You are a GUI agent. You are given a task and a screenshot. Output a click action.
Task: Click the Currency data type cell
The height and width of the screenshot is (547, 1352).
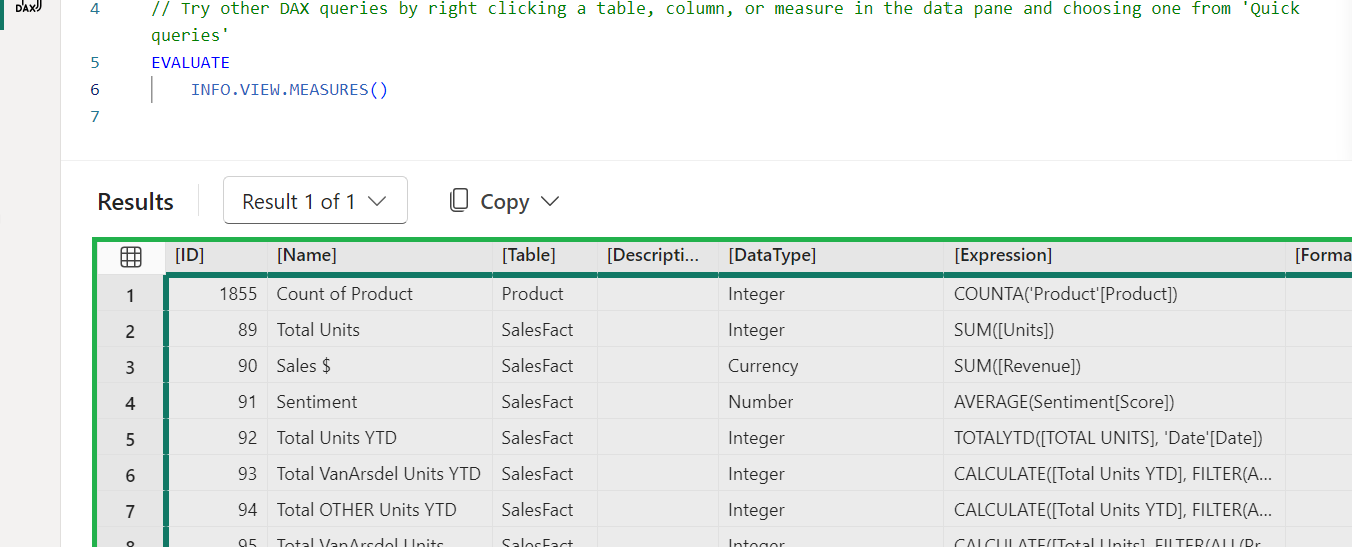[763, 366]
